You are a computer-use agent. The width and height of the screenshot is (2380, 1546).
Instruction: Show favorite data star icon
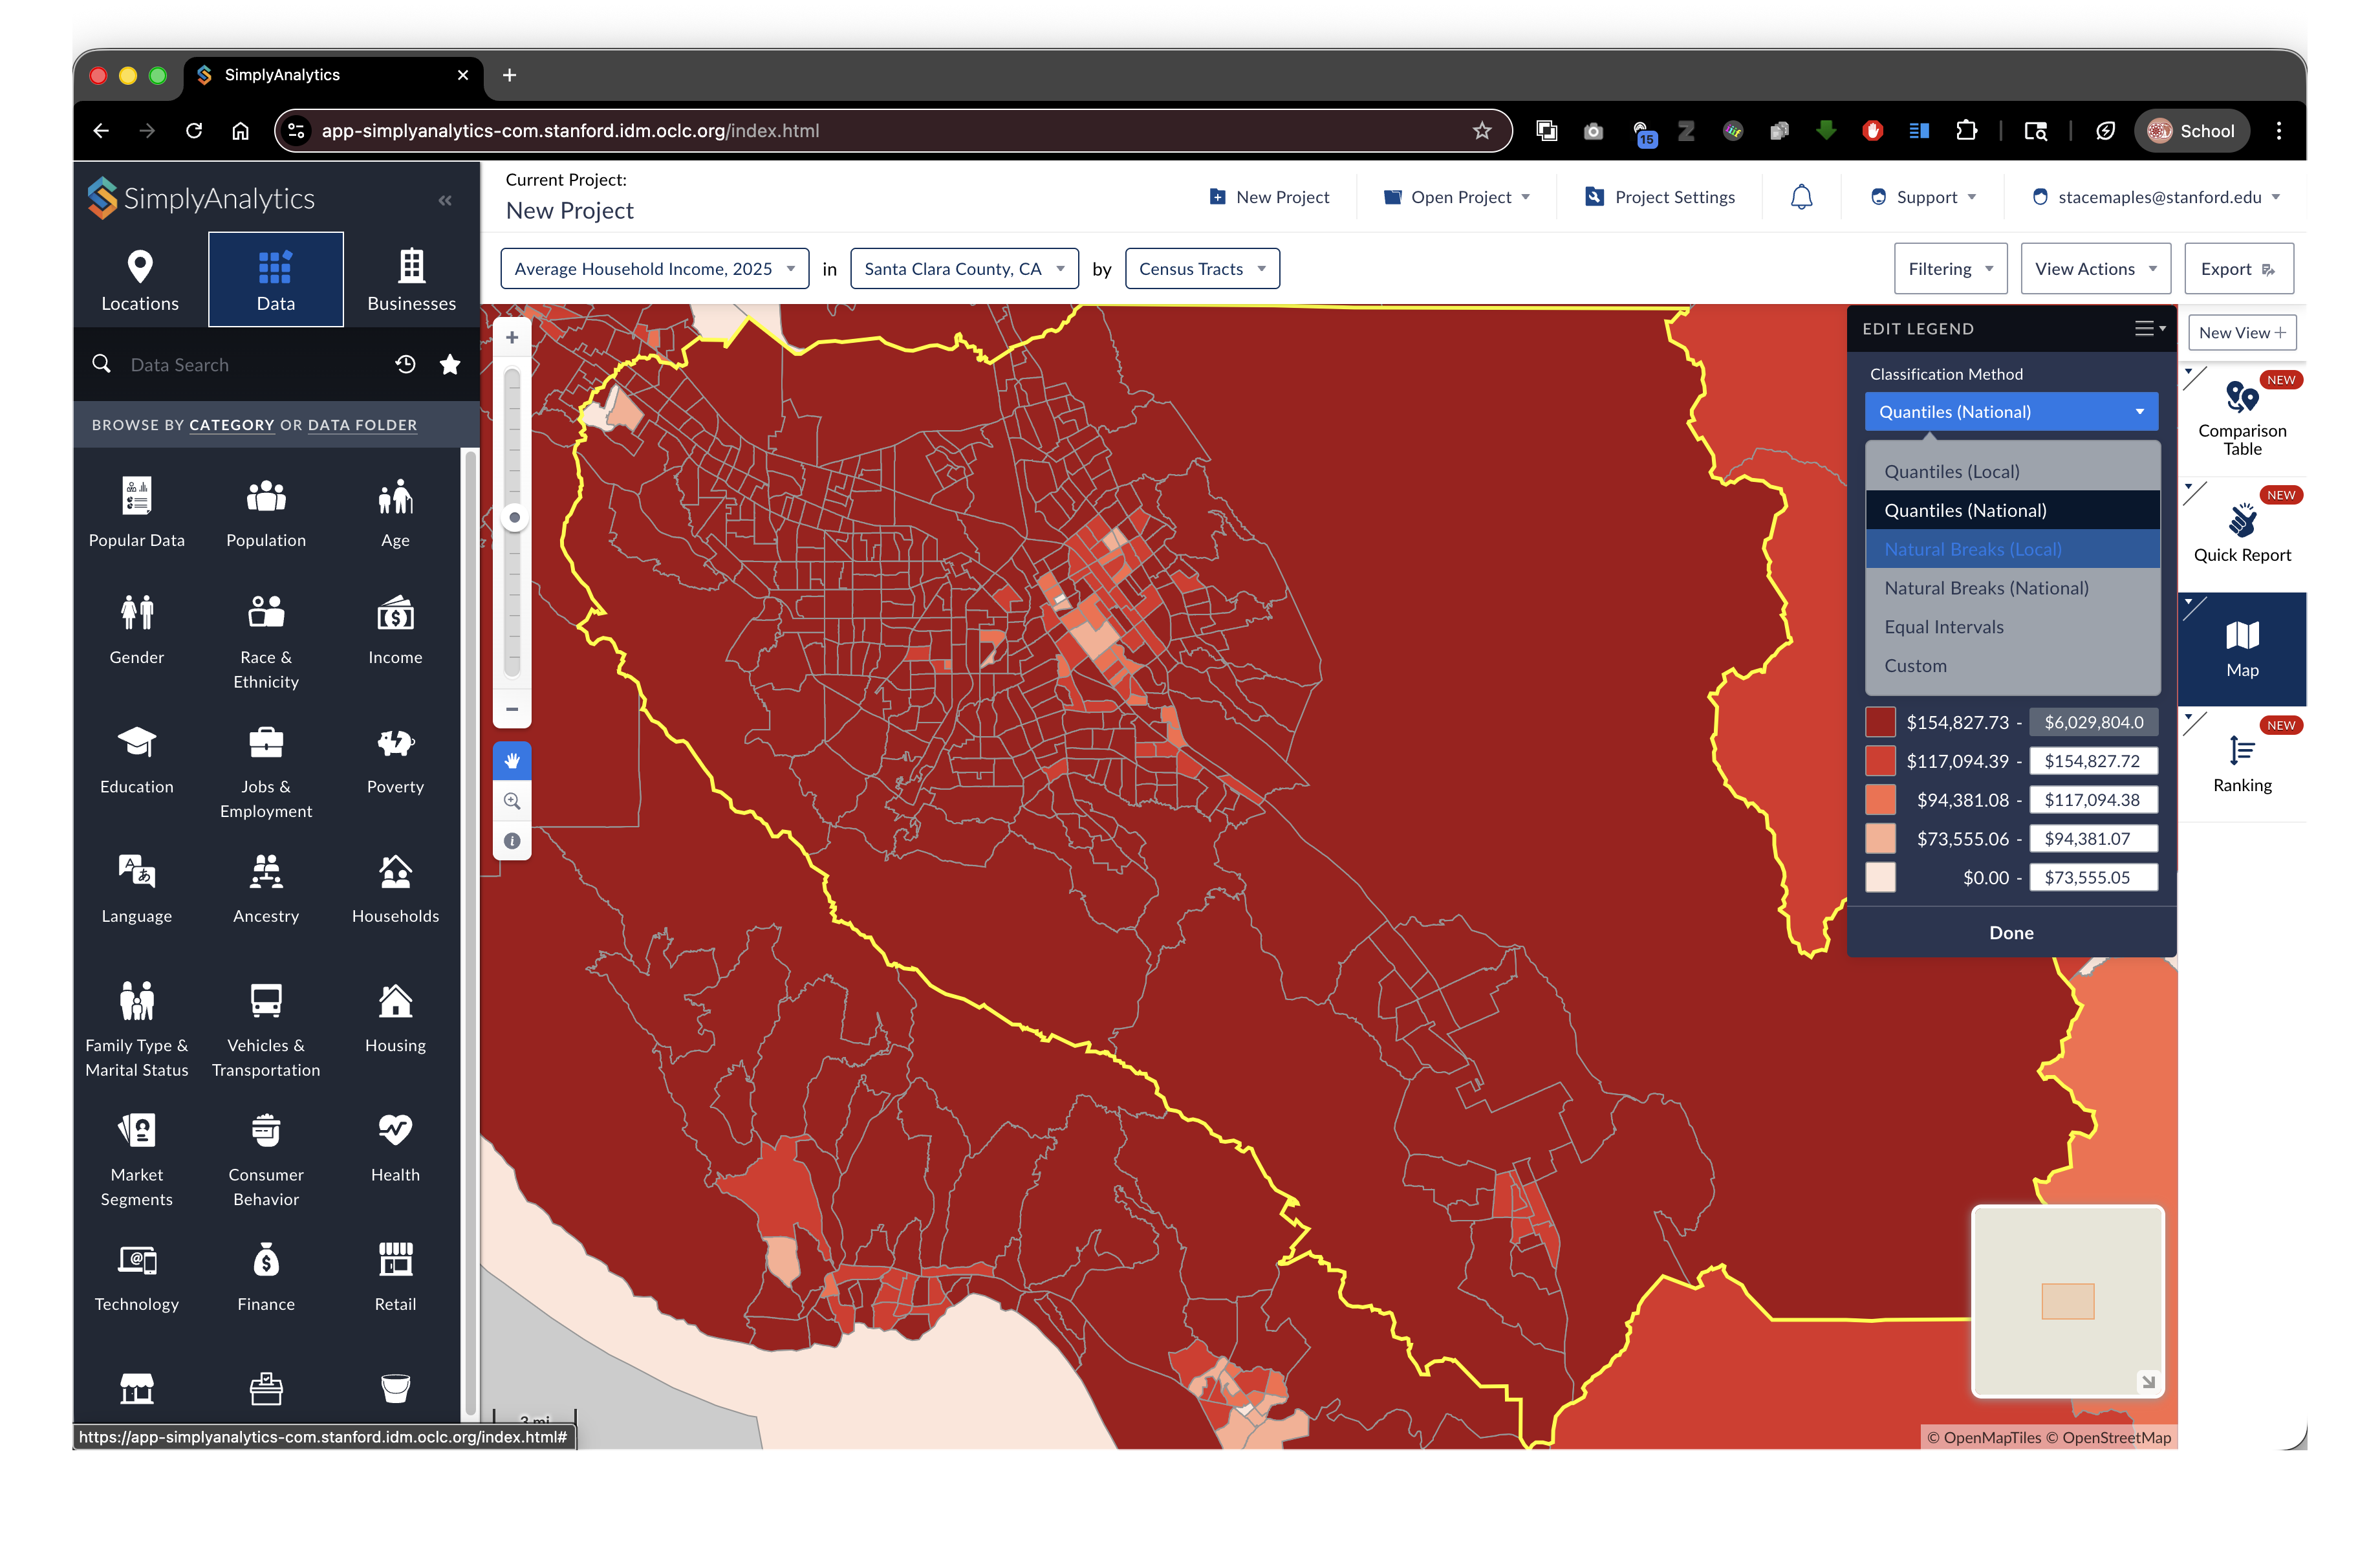(450, 365)
